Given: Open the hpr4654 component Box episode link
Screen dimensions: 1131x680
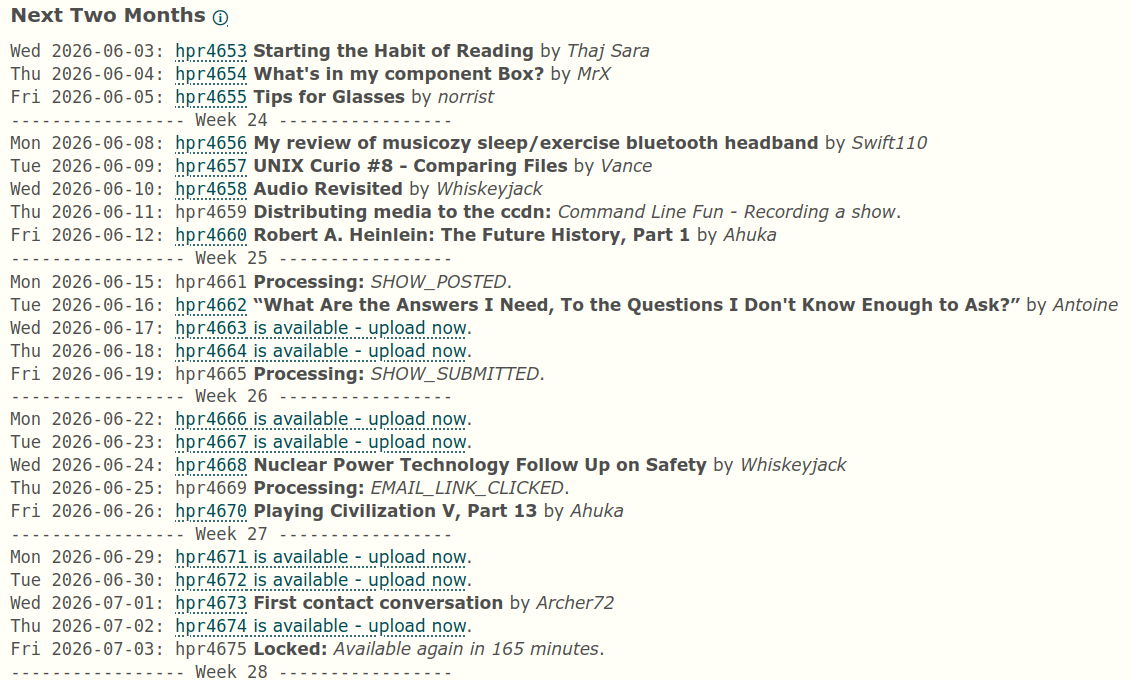Looking at the screenshot, I should (x=211, y=74).
